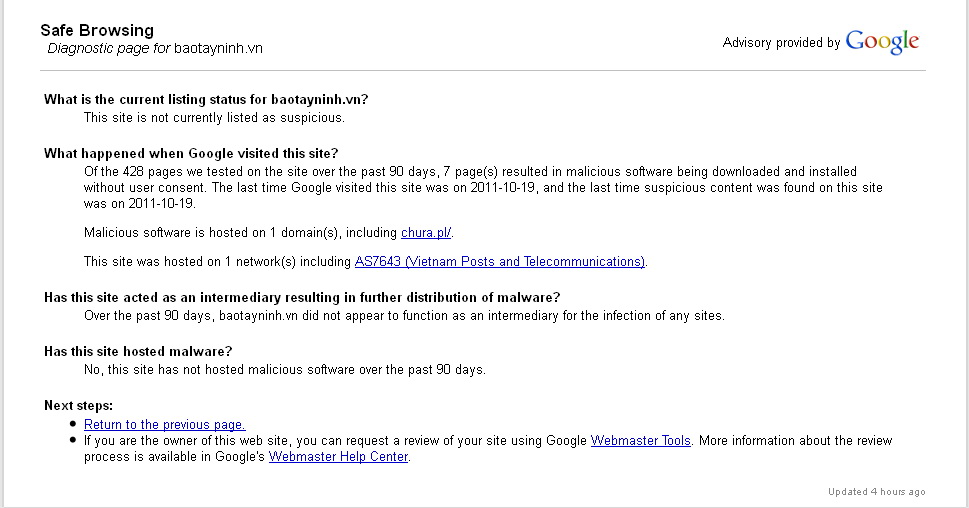The width and height of the screenshot is (969, 508).
Task: Open the chura.pl/ malicious domain link
Action: click(x=426, y=233)
